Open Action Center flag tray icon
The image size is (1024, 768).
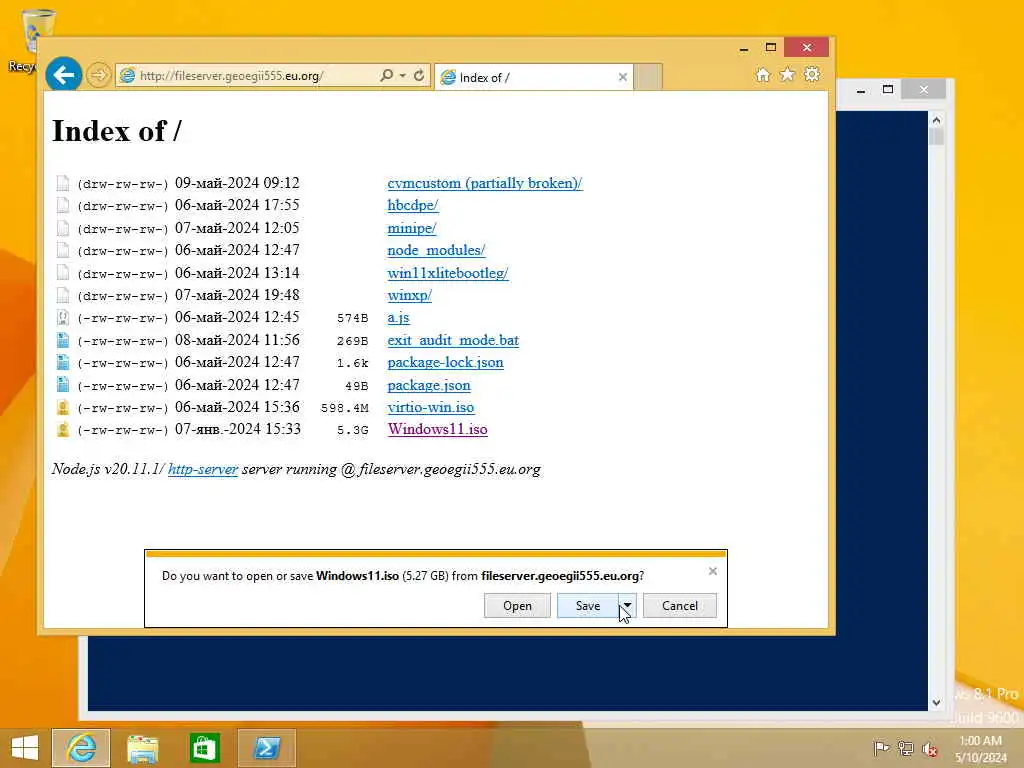click(881, 748)
